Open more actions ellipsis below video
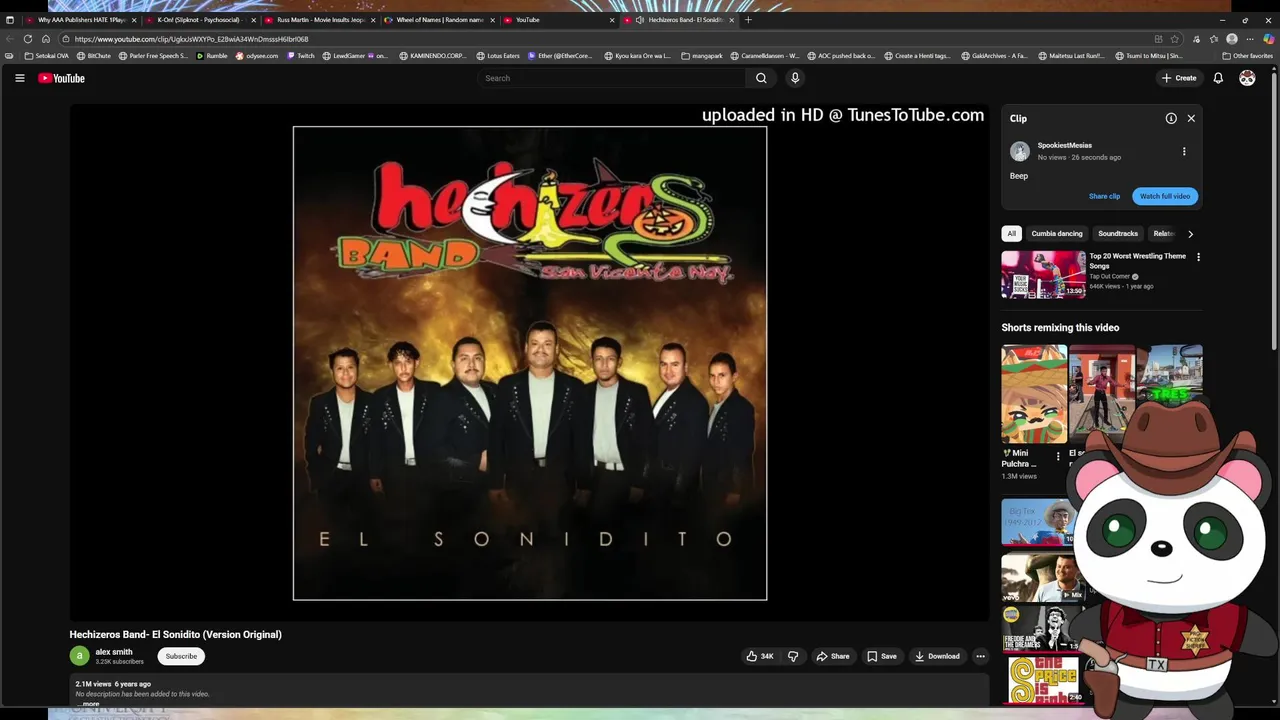 point(980,656)
